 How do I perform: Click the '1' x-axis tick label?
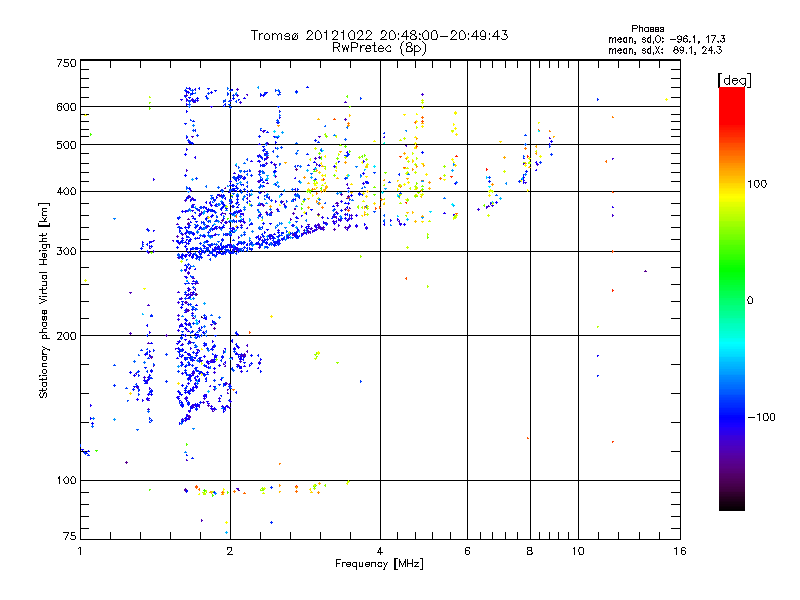point(80,551)
